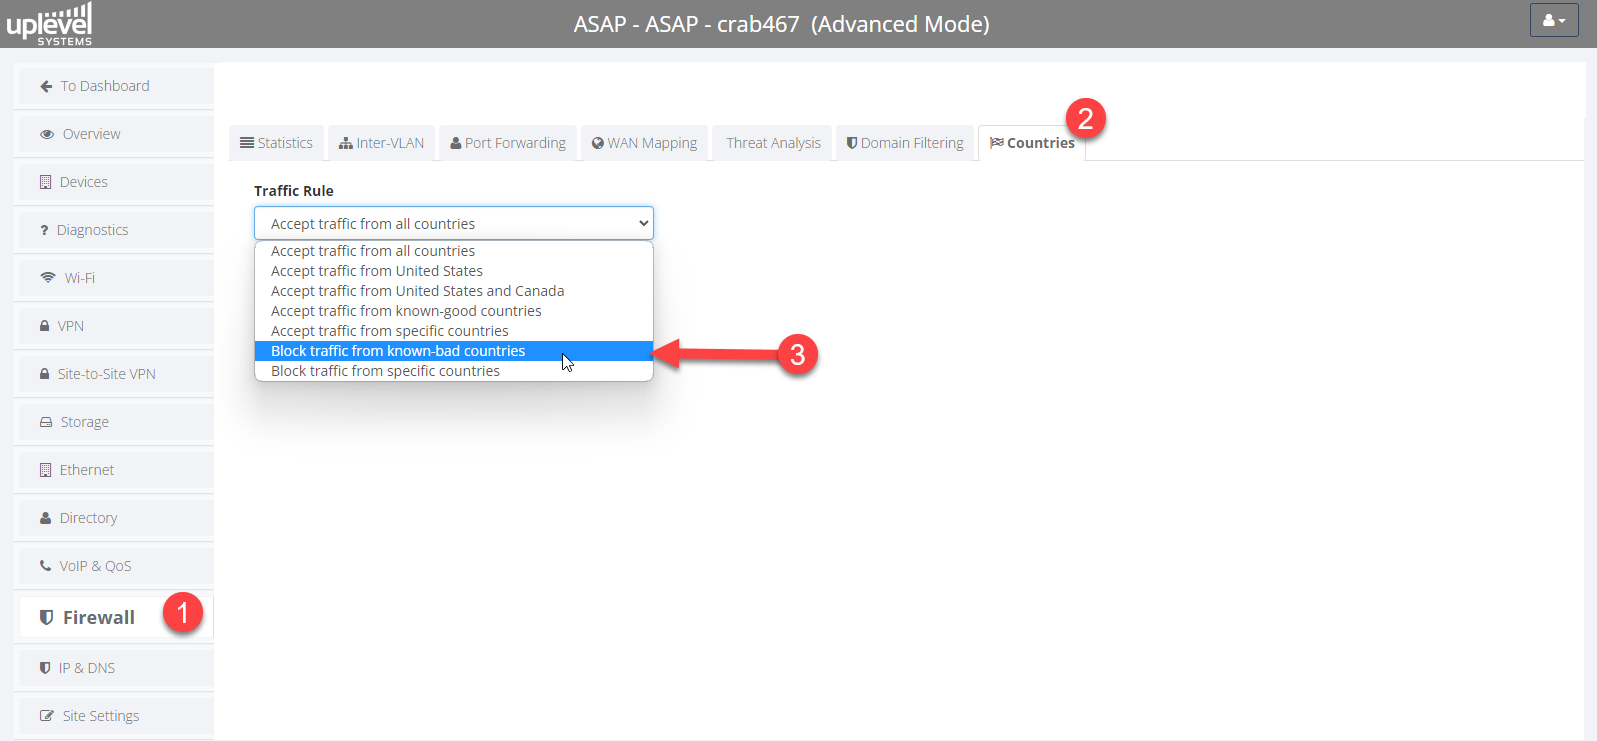The width and height of the screenshot is (1597, 741).
Task: Click the Directory user icon
Action: (x=45, y=518)
